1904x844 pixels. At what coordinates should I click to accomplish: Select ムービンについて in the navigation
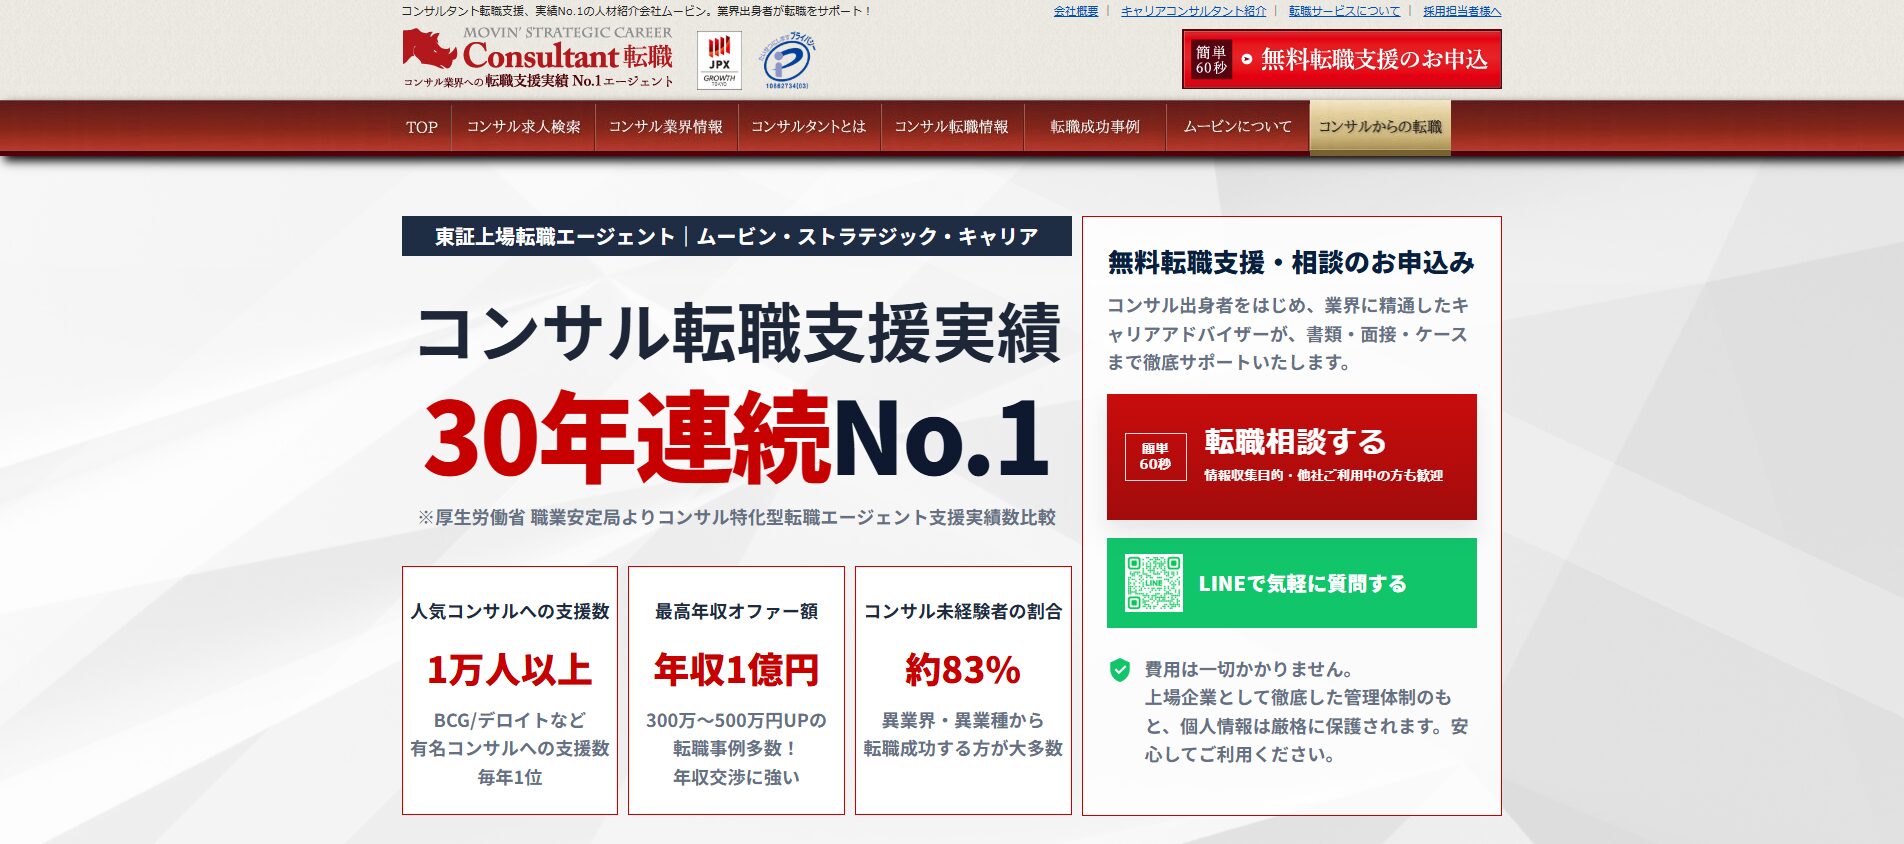pos(1237,127)
